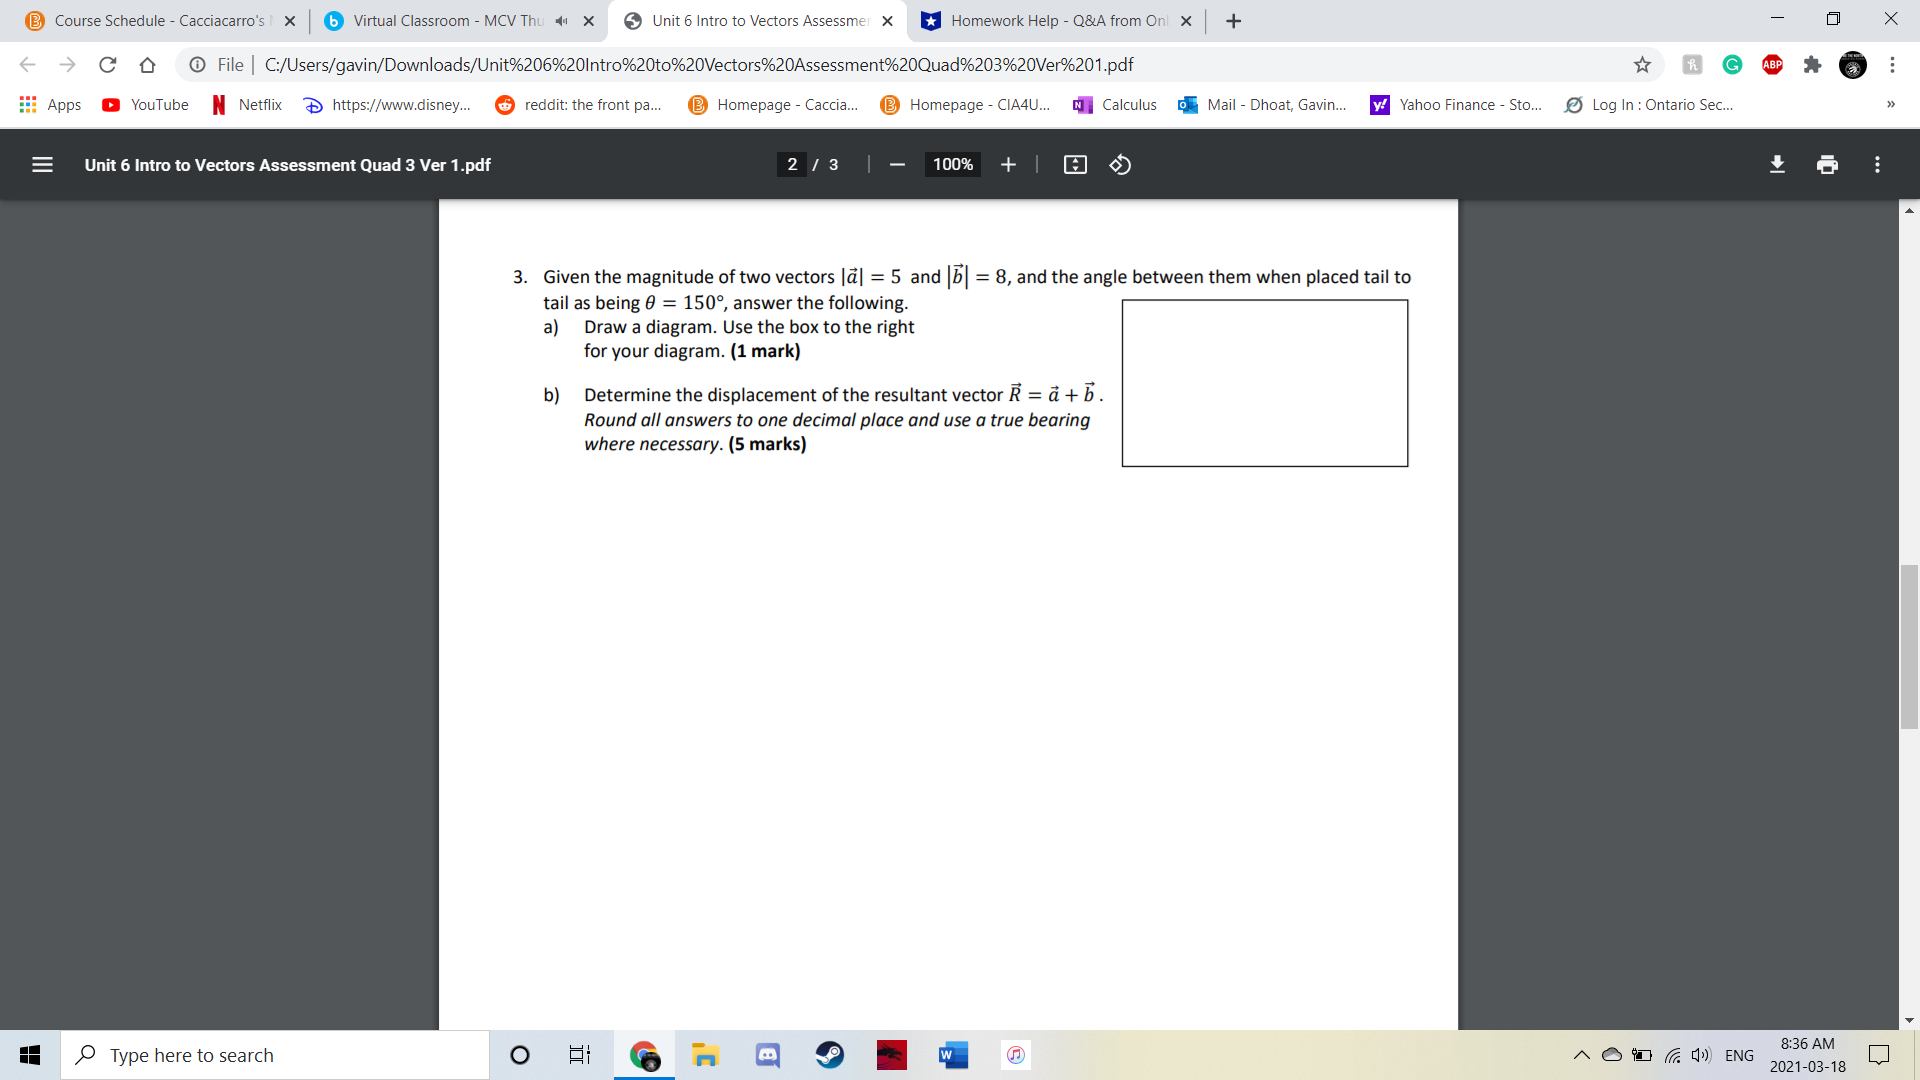Image resolution: width=1920 pixels, height=1080 pixels.
Task: Open Chrome extensions menu icon
Action: (x=1815, y=65)
